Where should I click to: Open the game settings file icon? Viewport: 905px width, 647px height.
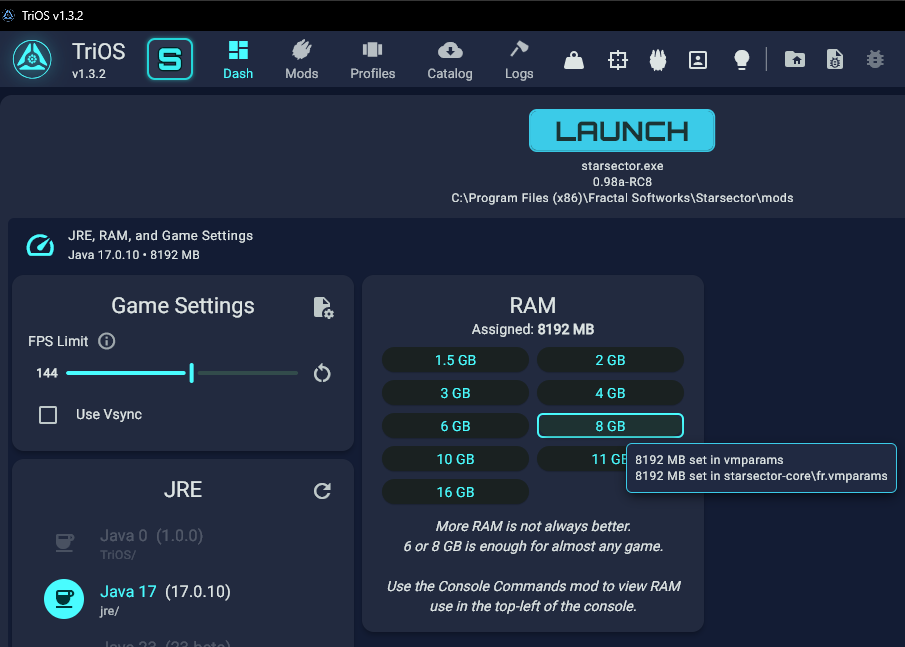(322, 307)
